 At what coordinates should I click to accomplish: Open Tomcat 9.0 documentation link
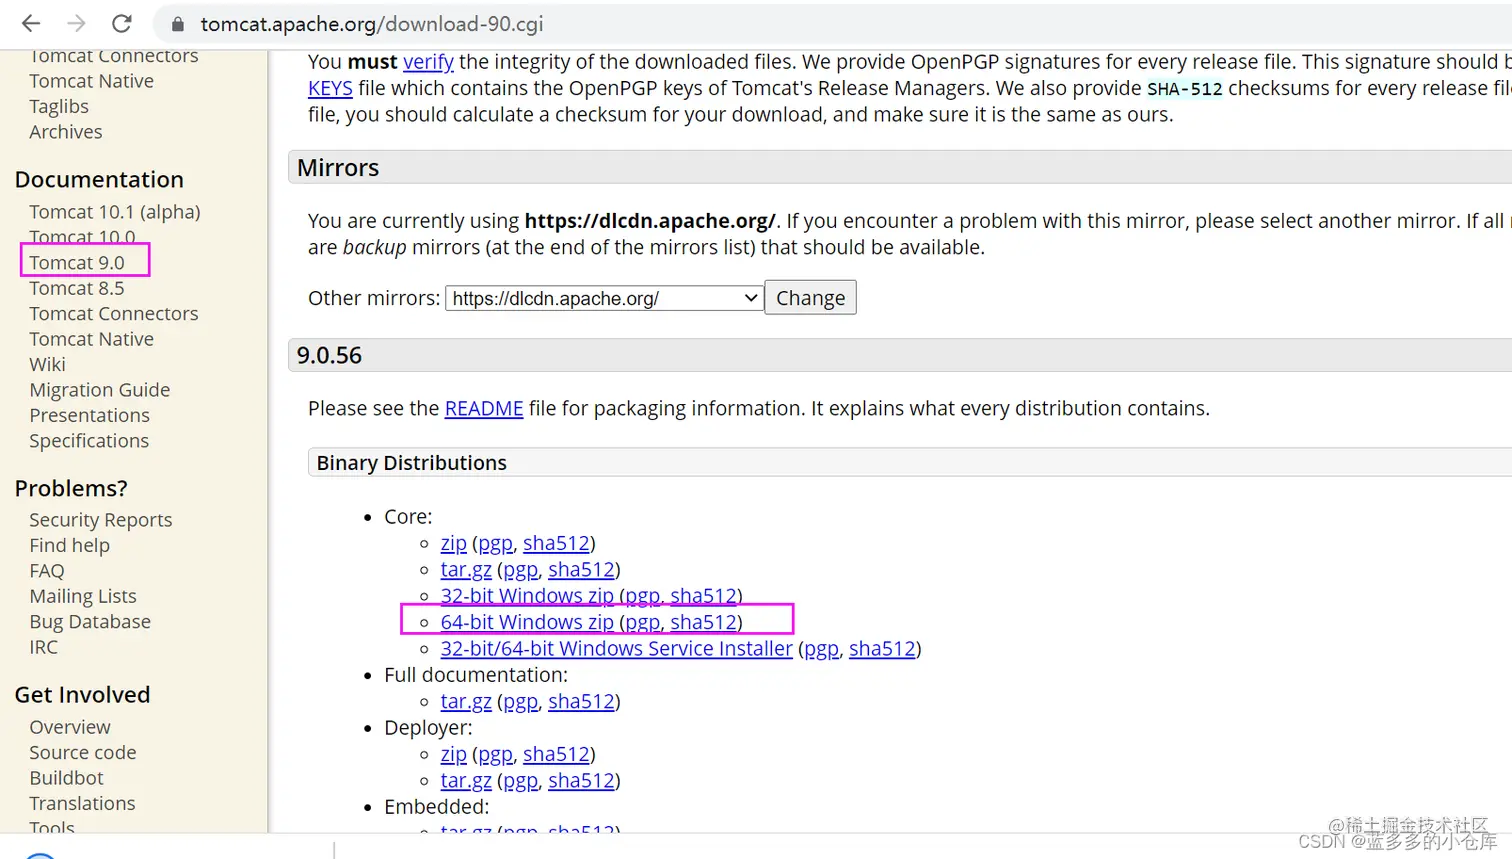(77, 263)
